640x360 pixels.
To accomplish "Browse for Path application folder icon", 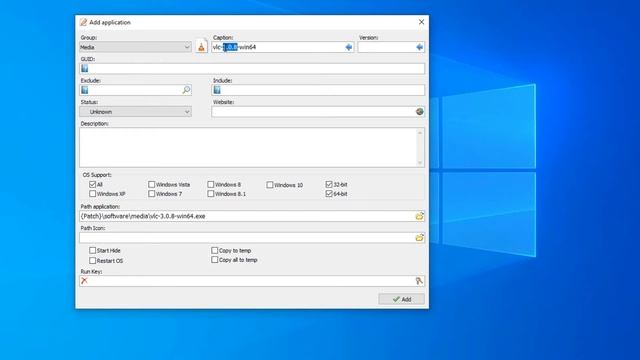I will [420, 216].
